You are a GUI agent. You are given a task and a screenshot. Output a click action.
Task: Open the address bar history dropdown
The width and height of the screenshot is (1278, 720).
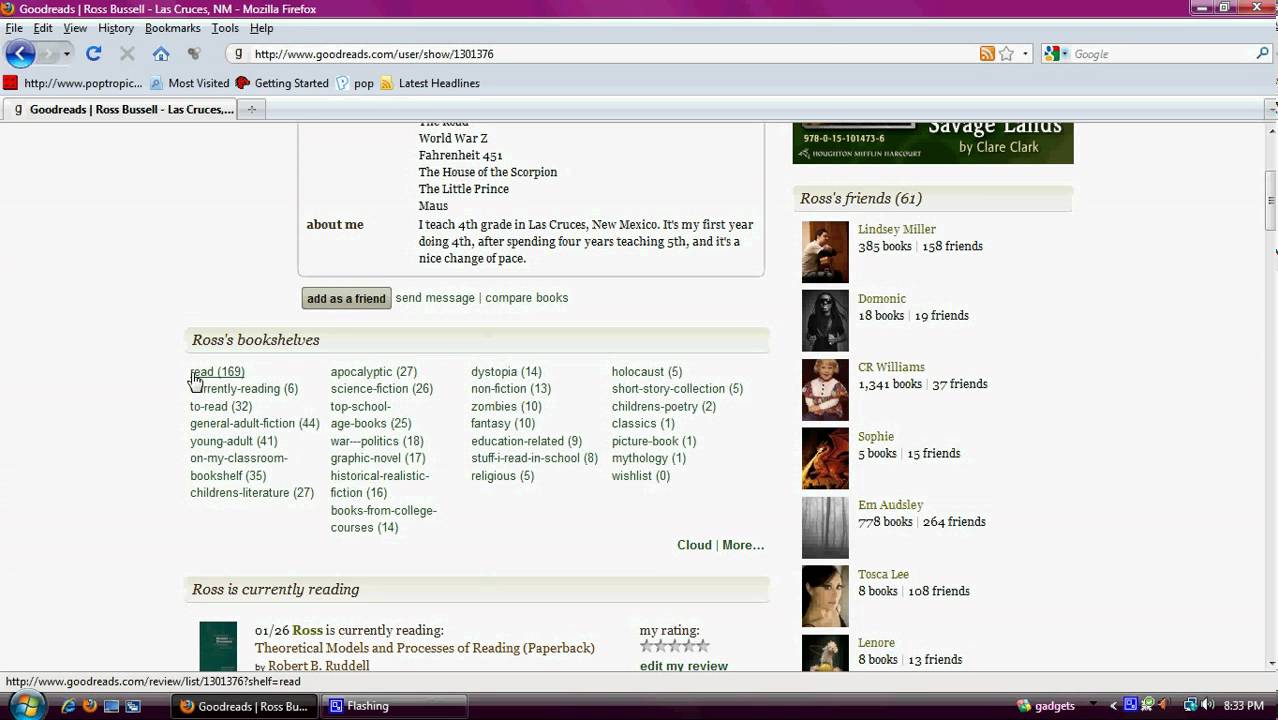point(1025,54)
